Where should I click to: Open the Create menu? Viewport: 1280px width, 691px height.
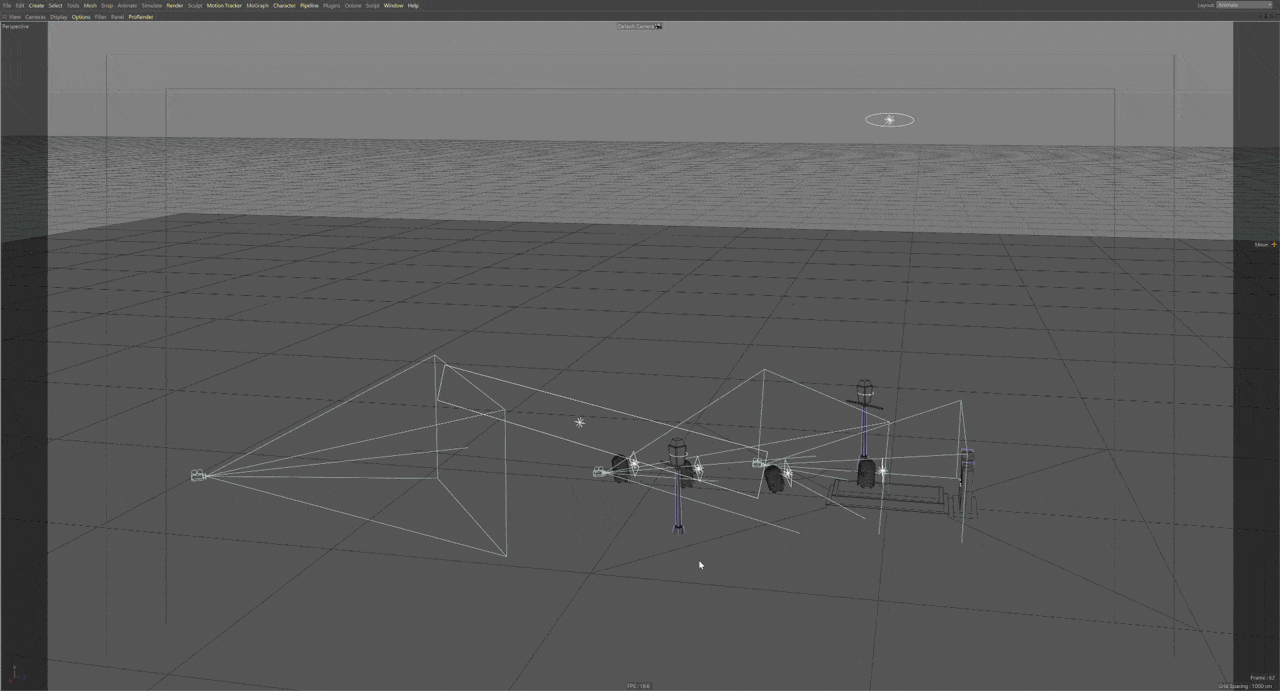click(36, 5)
